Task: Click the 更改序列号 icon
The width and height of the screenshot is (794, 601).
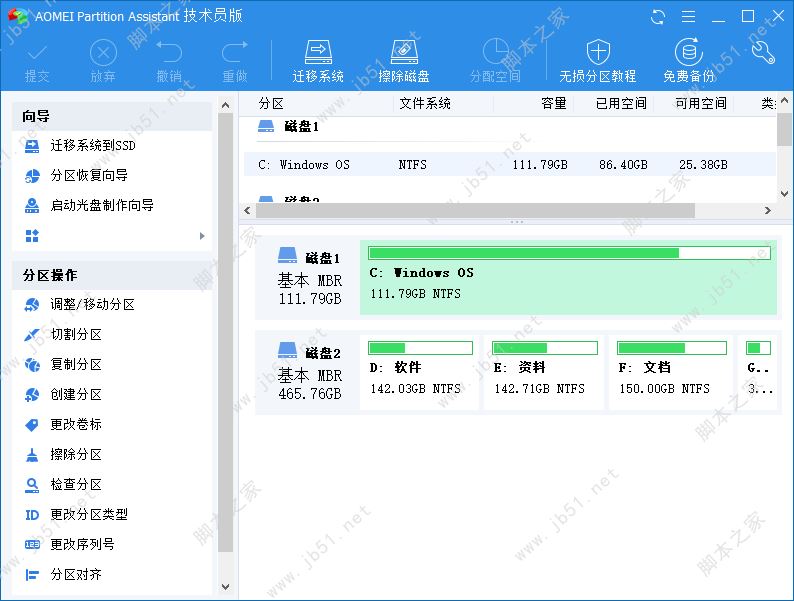Action: (x=32, y=544)
